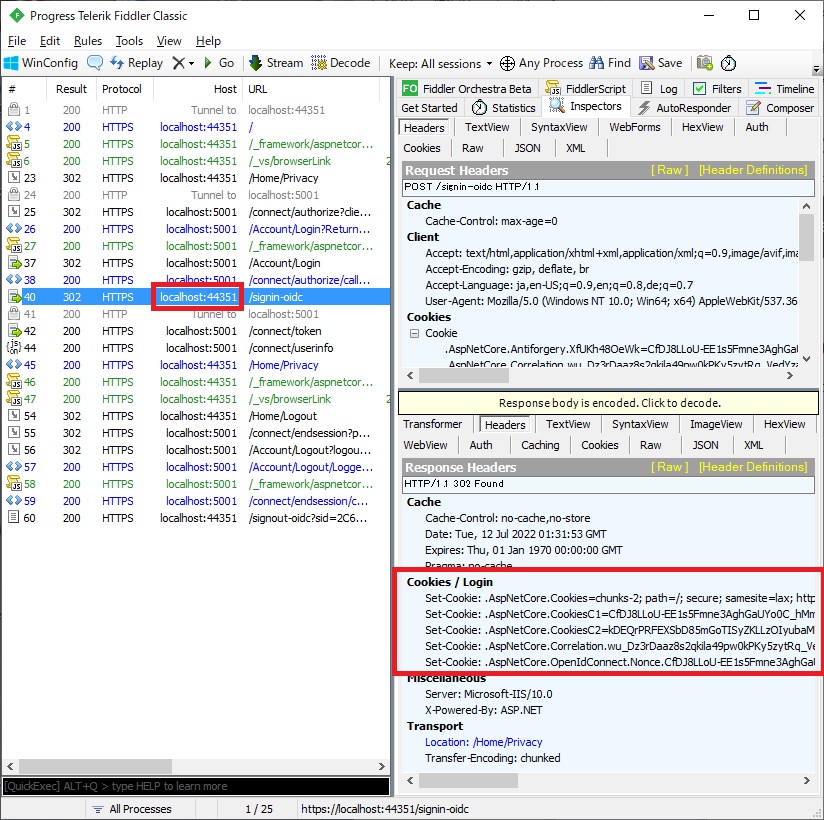This screenshot has height=820, width=824.
Task: Click the yellow decode response body bar
Action: [609, 403]
